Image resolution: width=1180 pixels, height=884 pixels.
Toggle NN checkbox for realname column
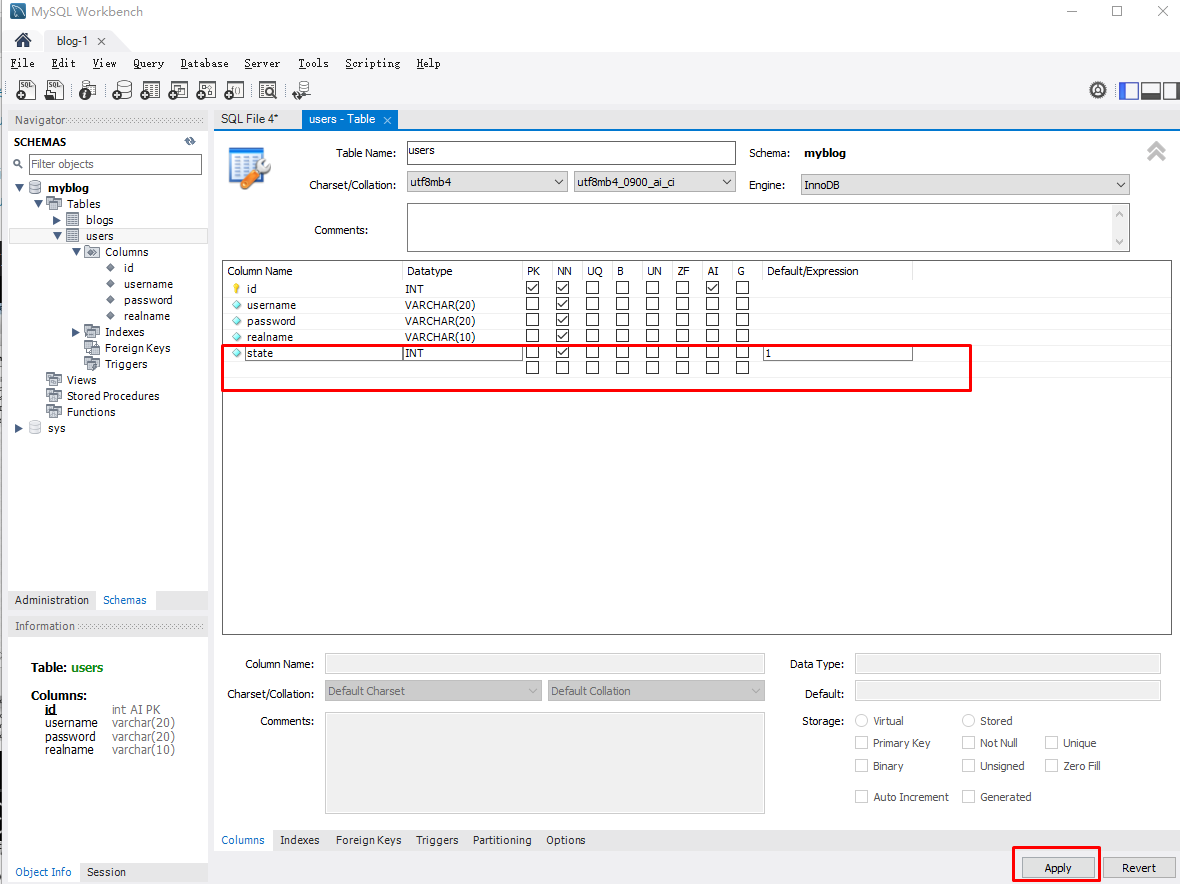(x=562, y=336)
